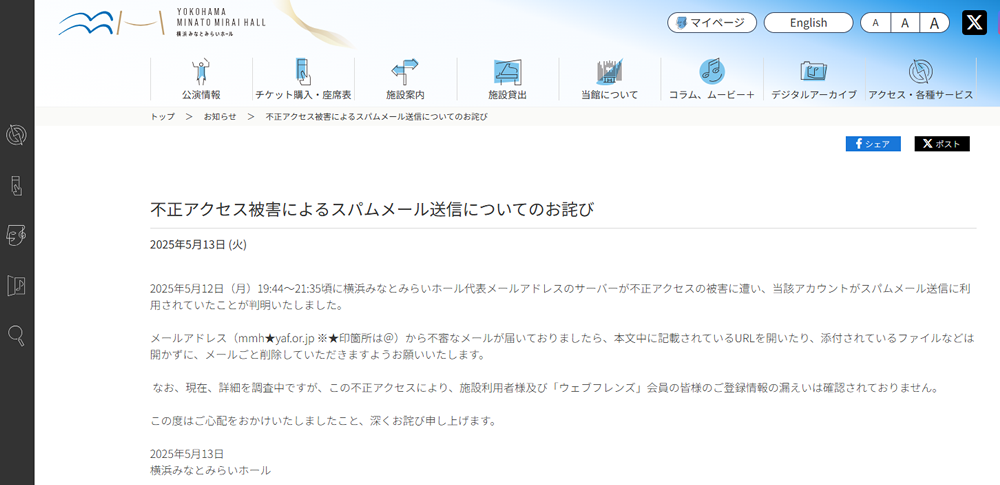Click the folder icon for デジタルアーカイブ

pyautogui.click(x=814, y=72)
